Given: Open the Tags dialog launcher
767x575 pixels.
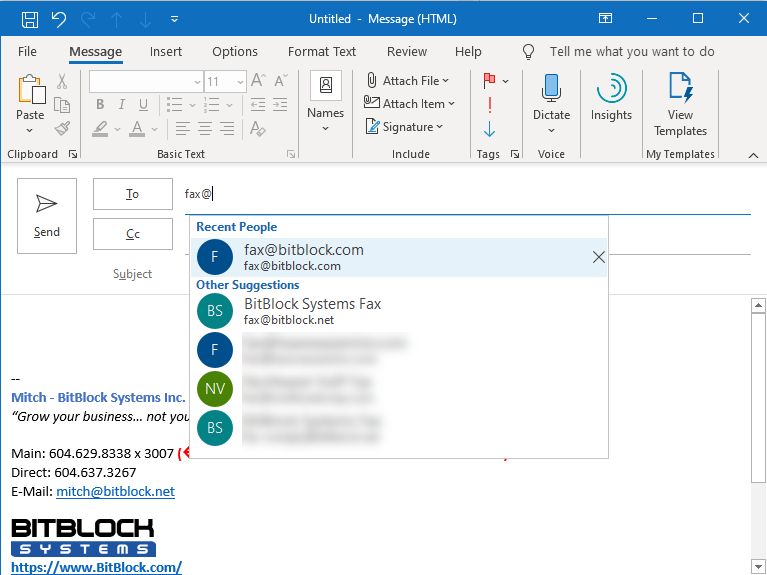Looking at the screenshot, I should point(515,154).
